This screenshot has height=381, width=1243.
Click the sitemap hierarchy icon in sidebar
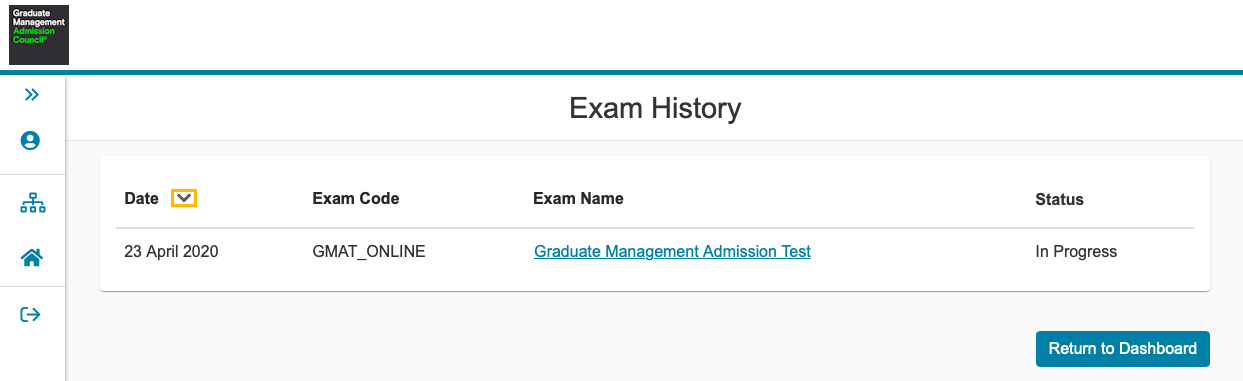(33, 205)
